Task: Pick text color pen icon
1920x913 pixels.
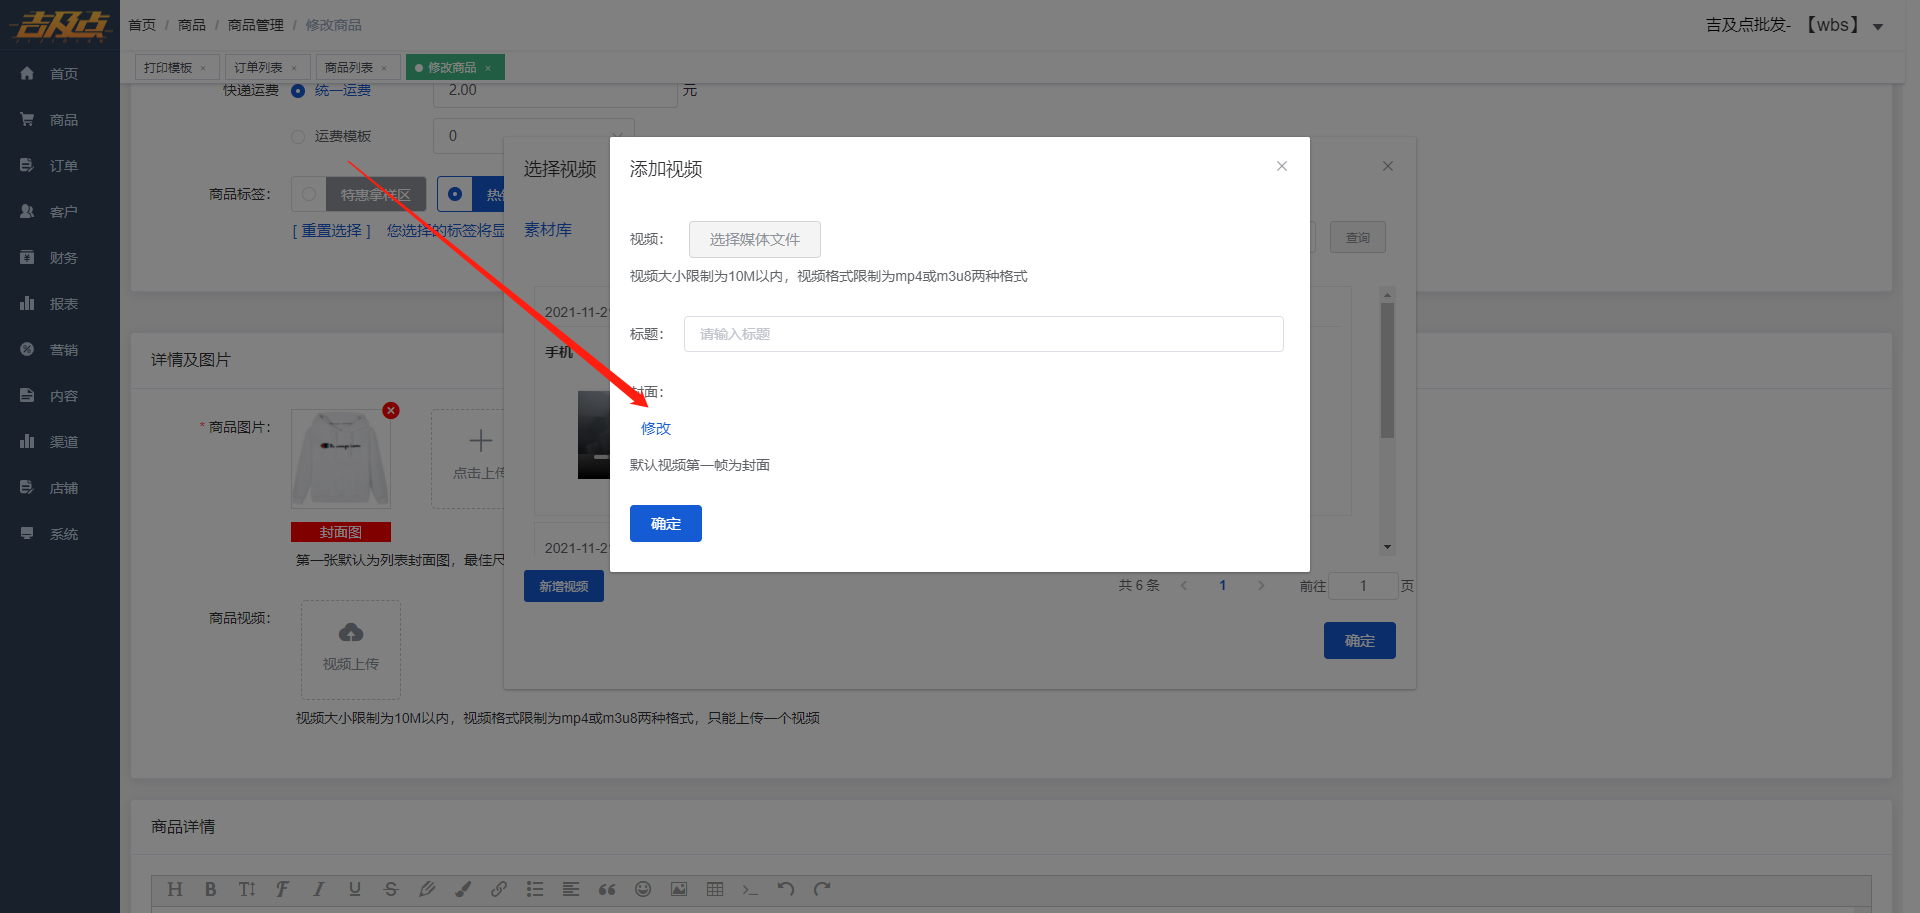Action: (x=427, y=889)
